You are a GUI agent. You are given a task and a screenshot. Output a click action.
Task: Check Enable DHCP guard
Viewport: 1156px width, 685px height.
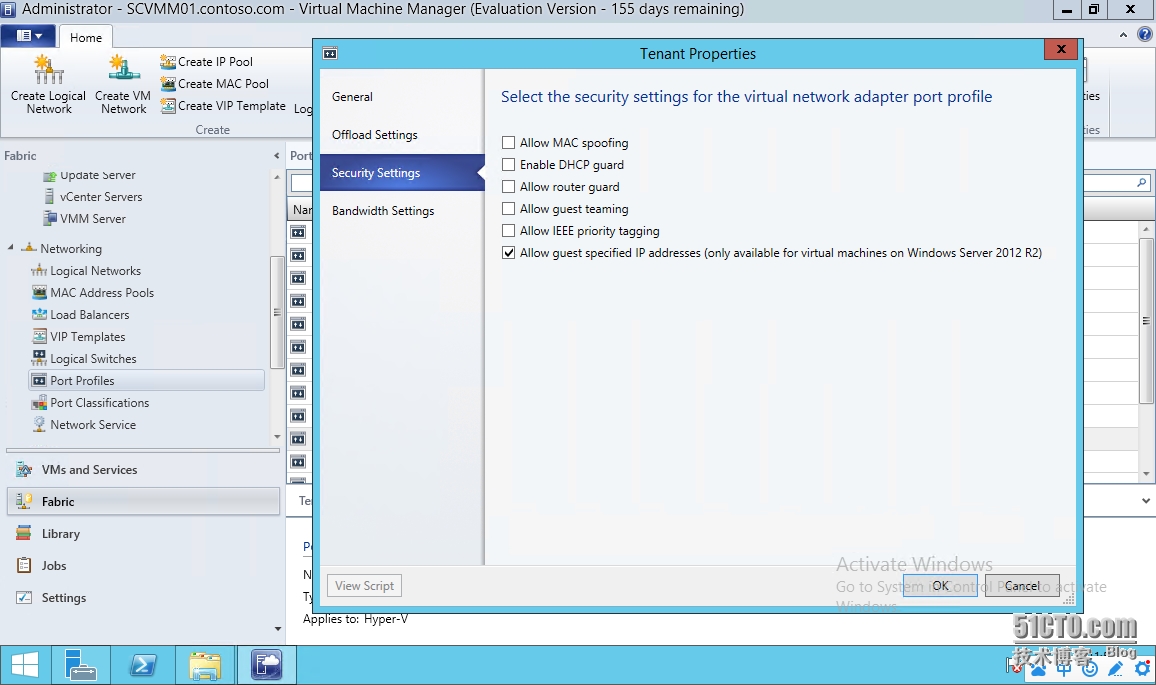pos(509,164)
